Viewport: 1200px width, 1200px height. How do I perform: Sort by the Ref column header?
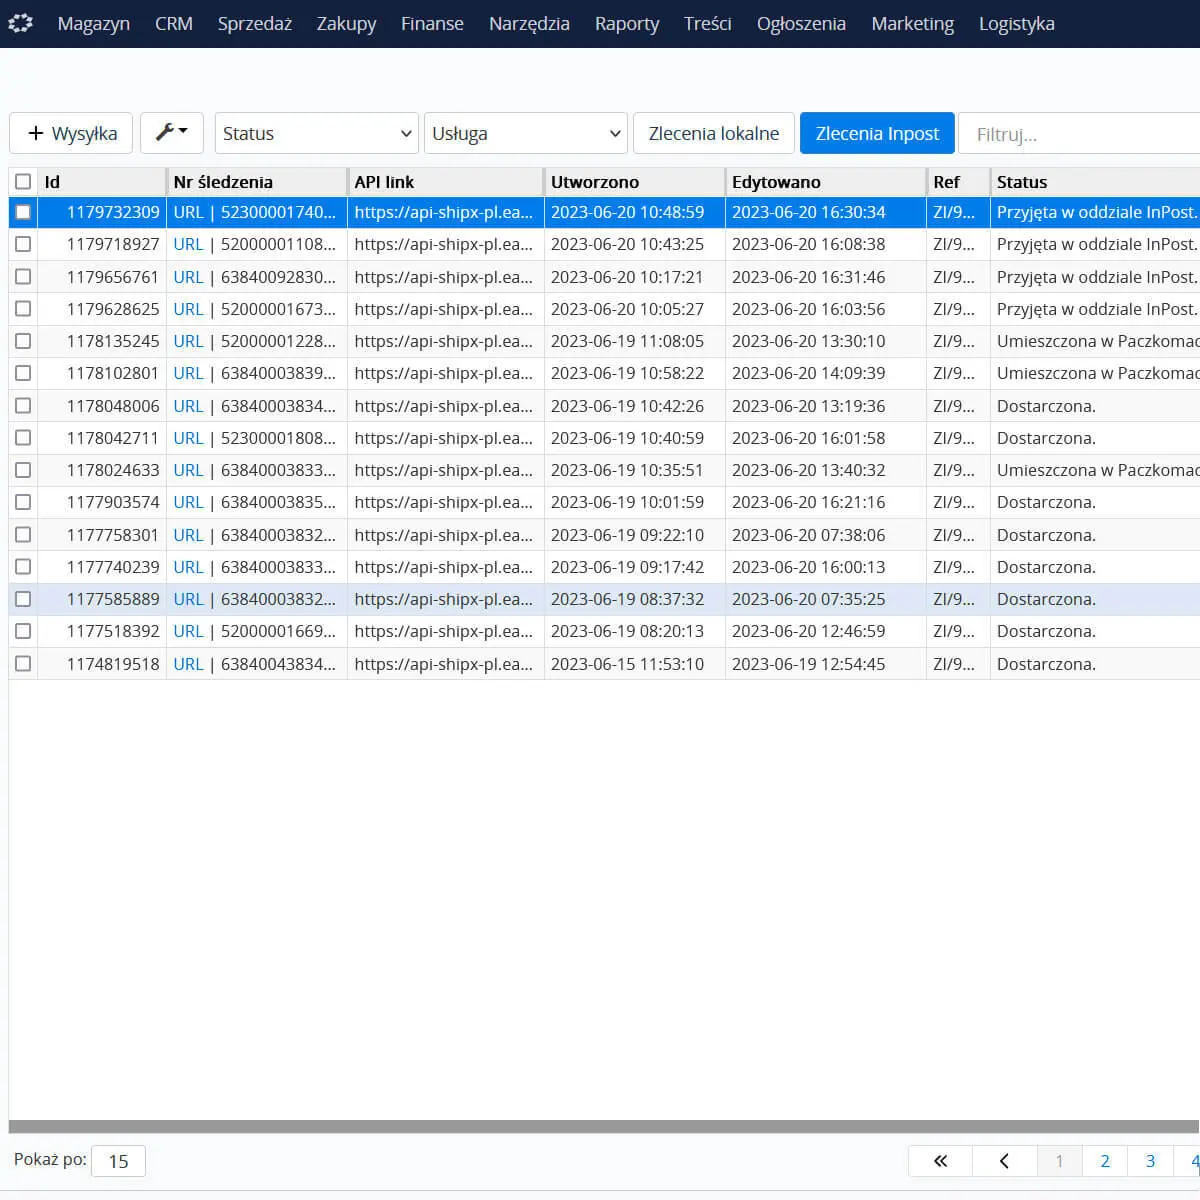957,182
